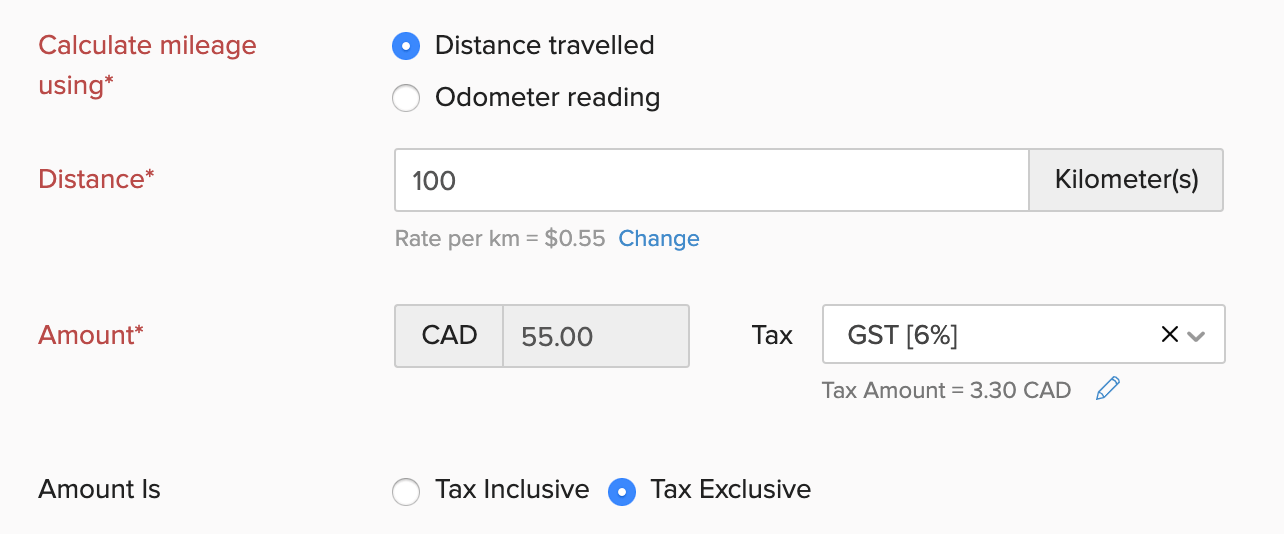The image size is (1284, 534).
Task: Clear the selected GST tax with X icon
Action: pos(1168,335)
